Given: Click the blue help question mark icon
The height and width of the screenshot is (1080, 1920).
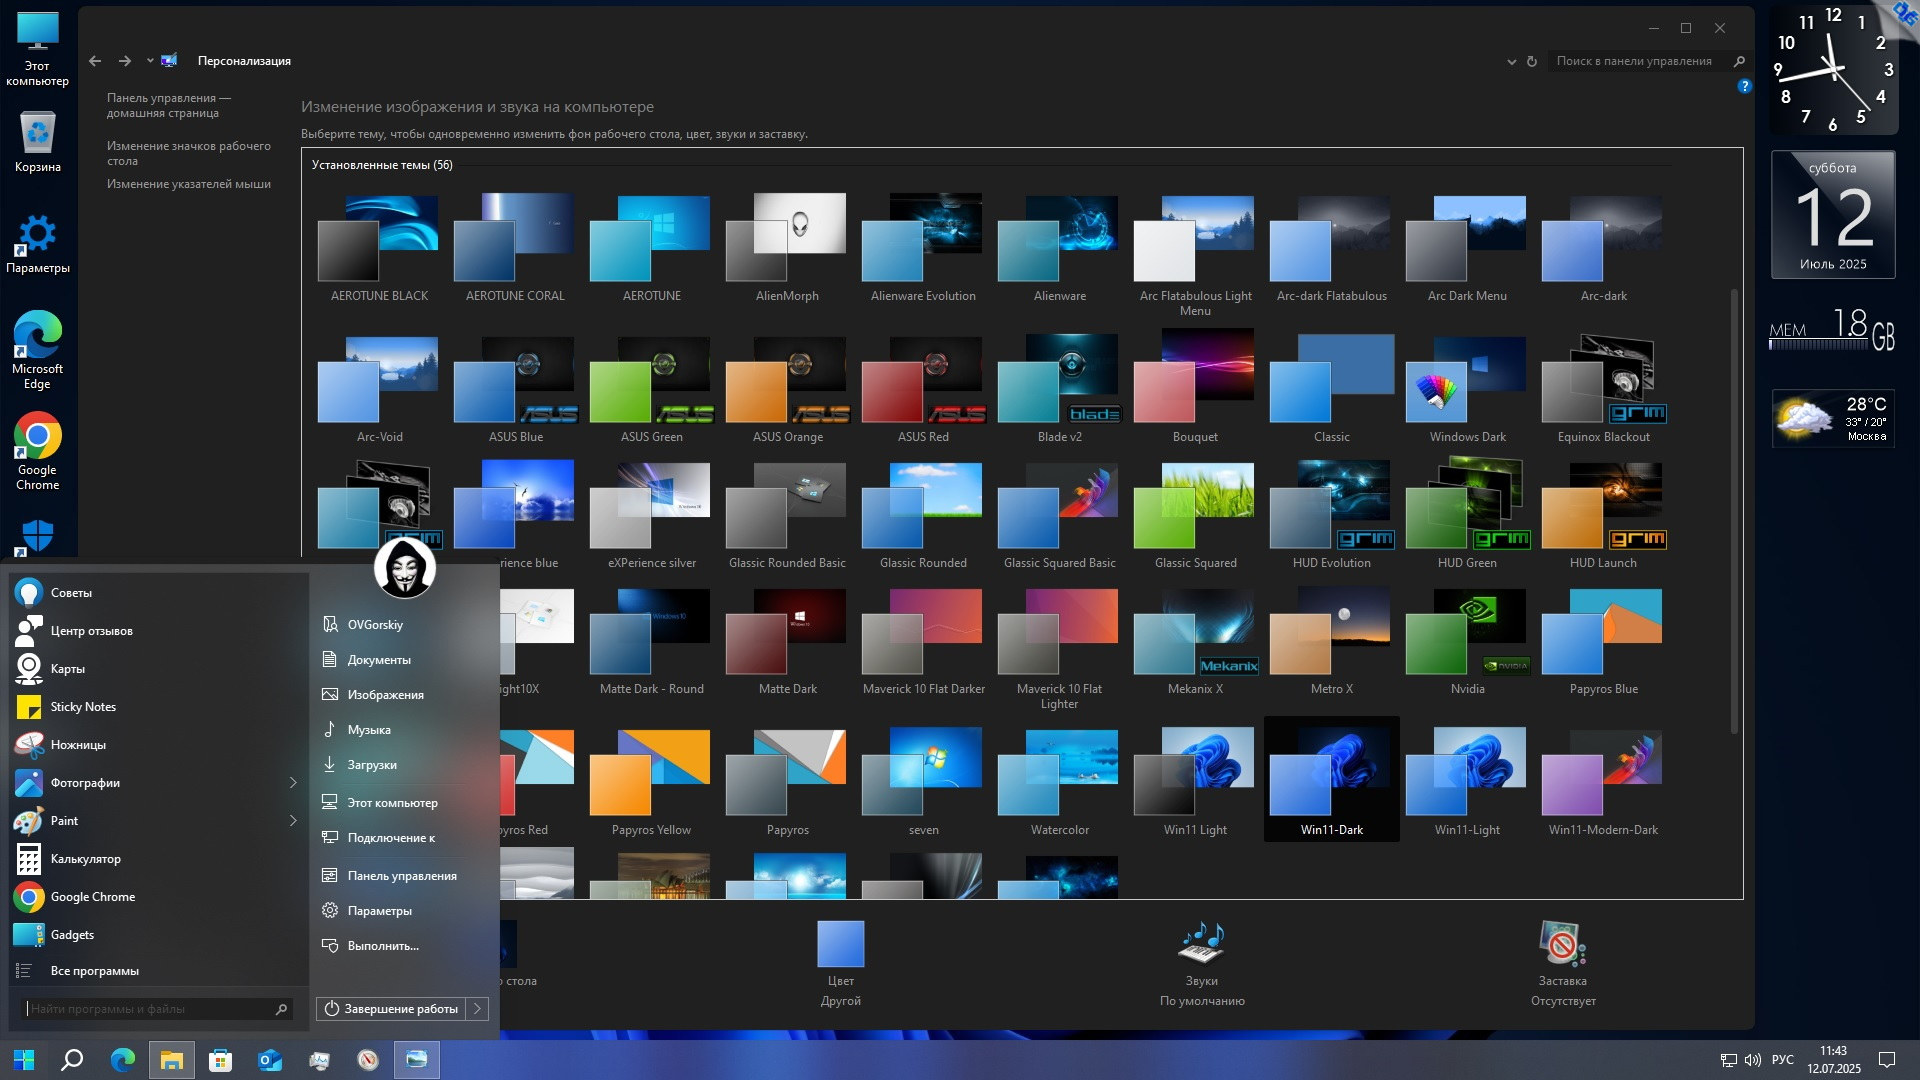Looking at the screenshot, I should [1744, 86].
